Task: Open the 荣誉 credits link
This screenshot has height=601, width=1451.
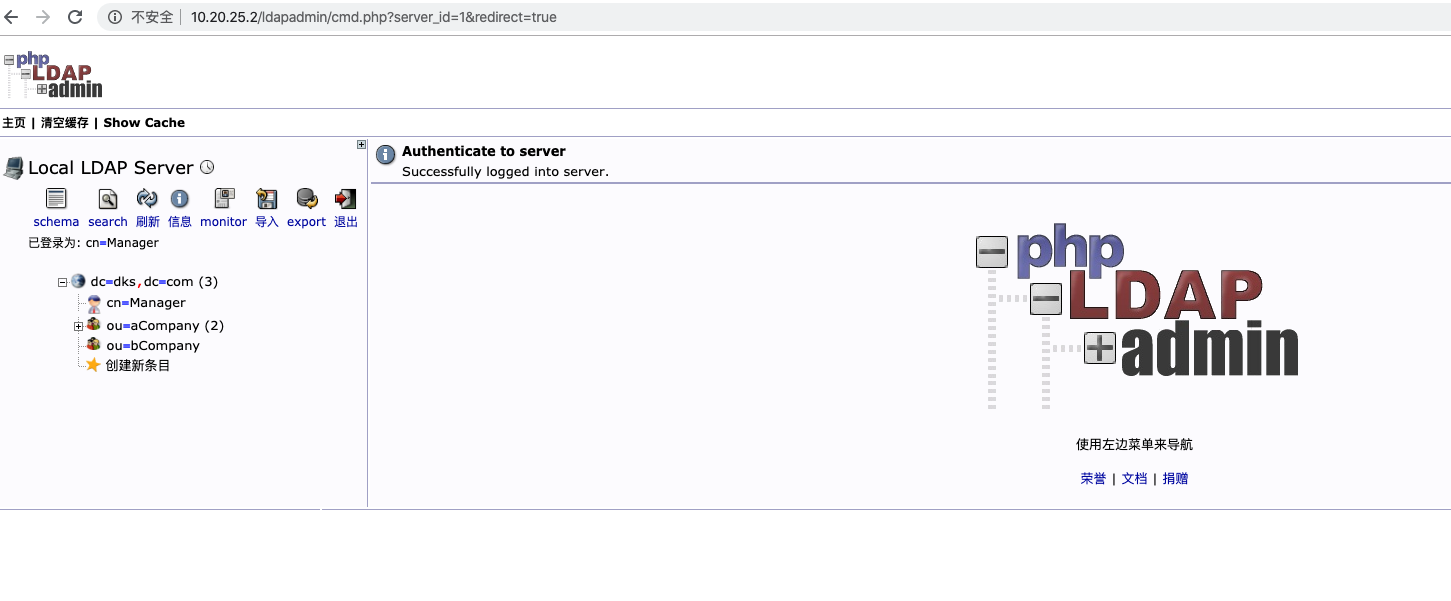Action: [x=1093, y=479]
